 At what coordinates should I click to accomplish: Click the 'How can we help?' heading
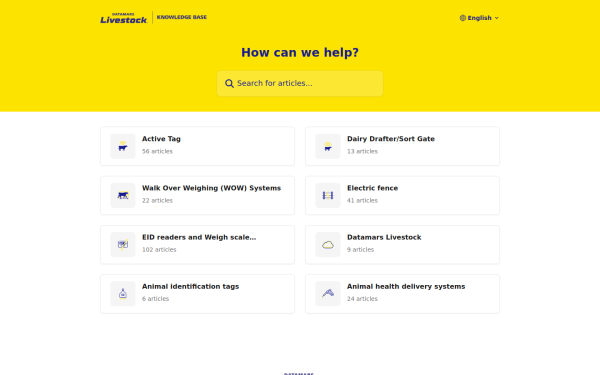(300, 52)
